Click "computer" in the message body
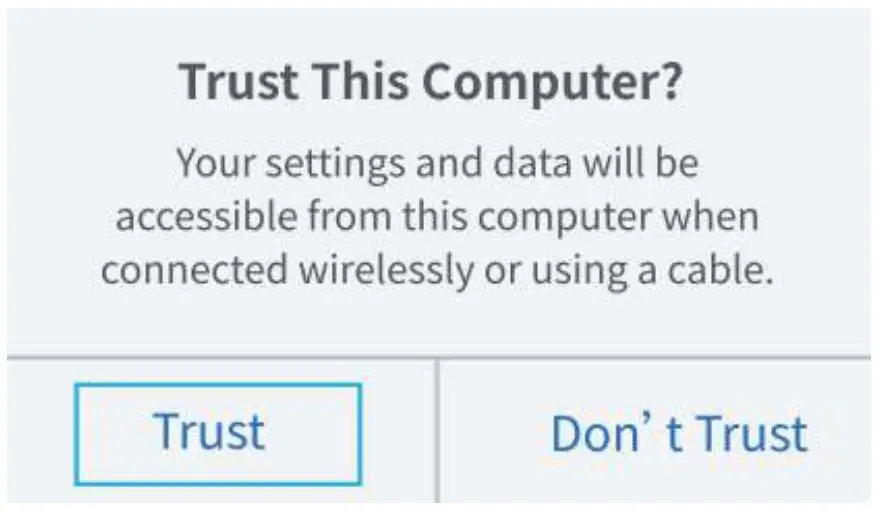 [575, 219]
